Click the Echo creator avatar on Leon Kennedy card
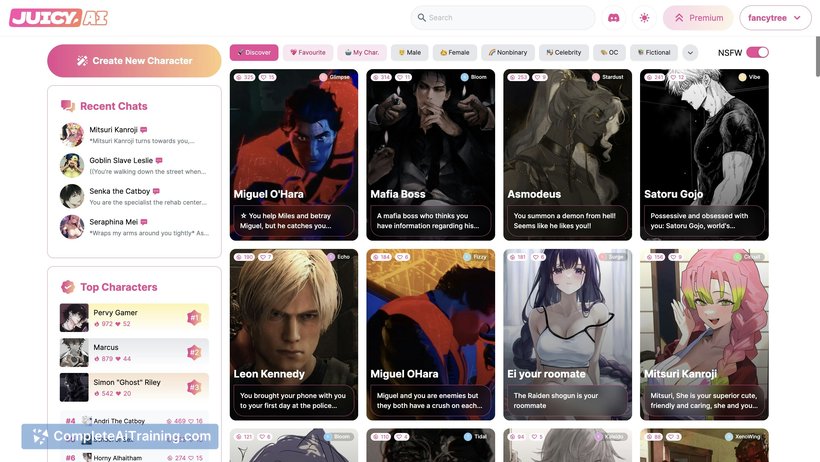 (x=331, y=257)
